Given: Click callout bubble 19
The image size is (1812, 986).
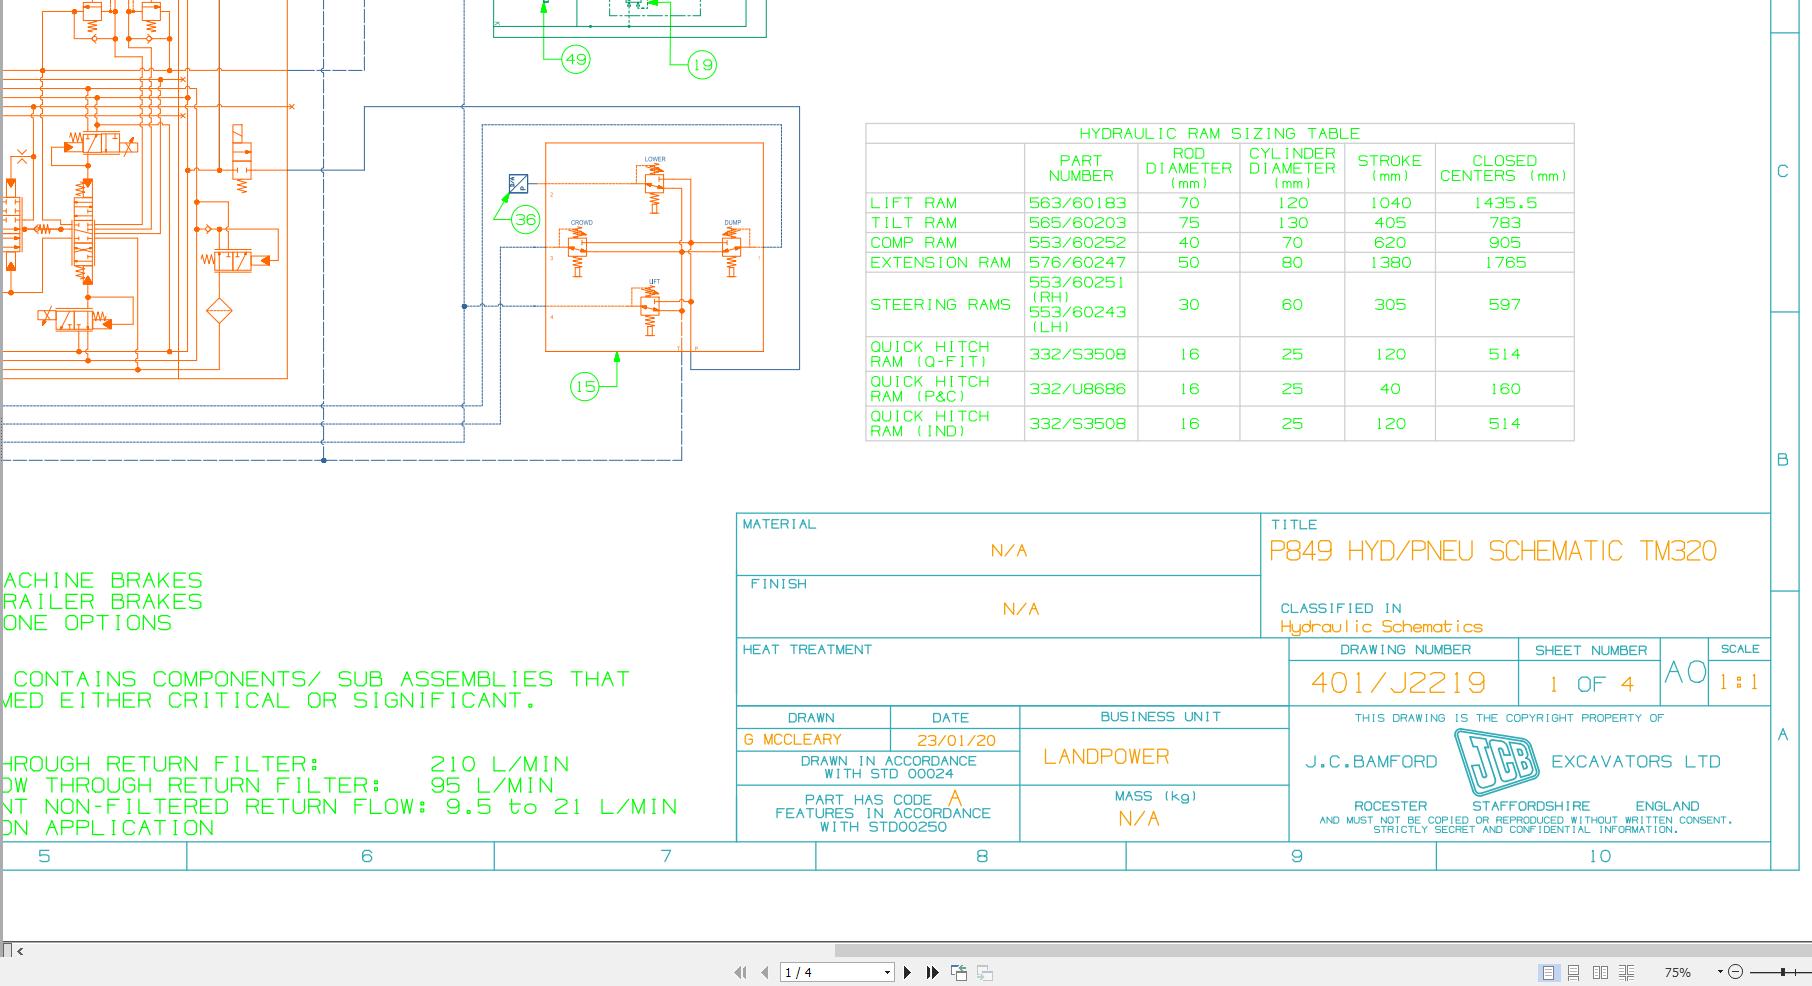Looking at the screenshot, I should (702, 65).
